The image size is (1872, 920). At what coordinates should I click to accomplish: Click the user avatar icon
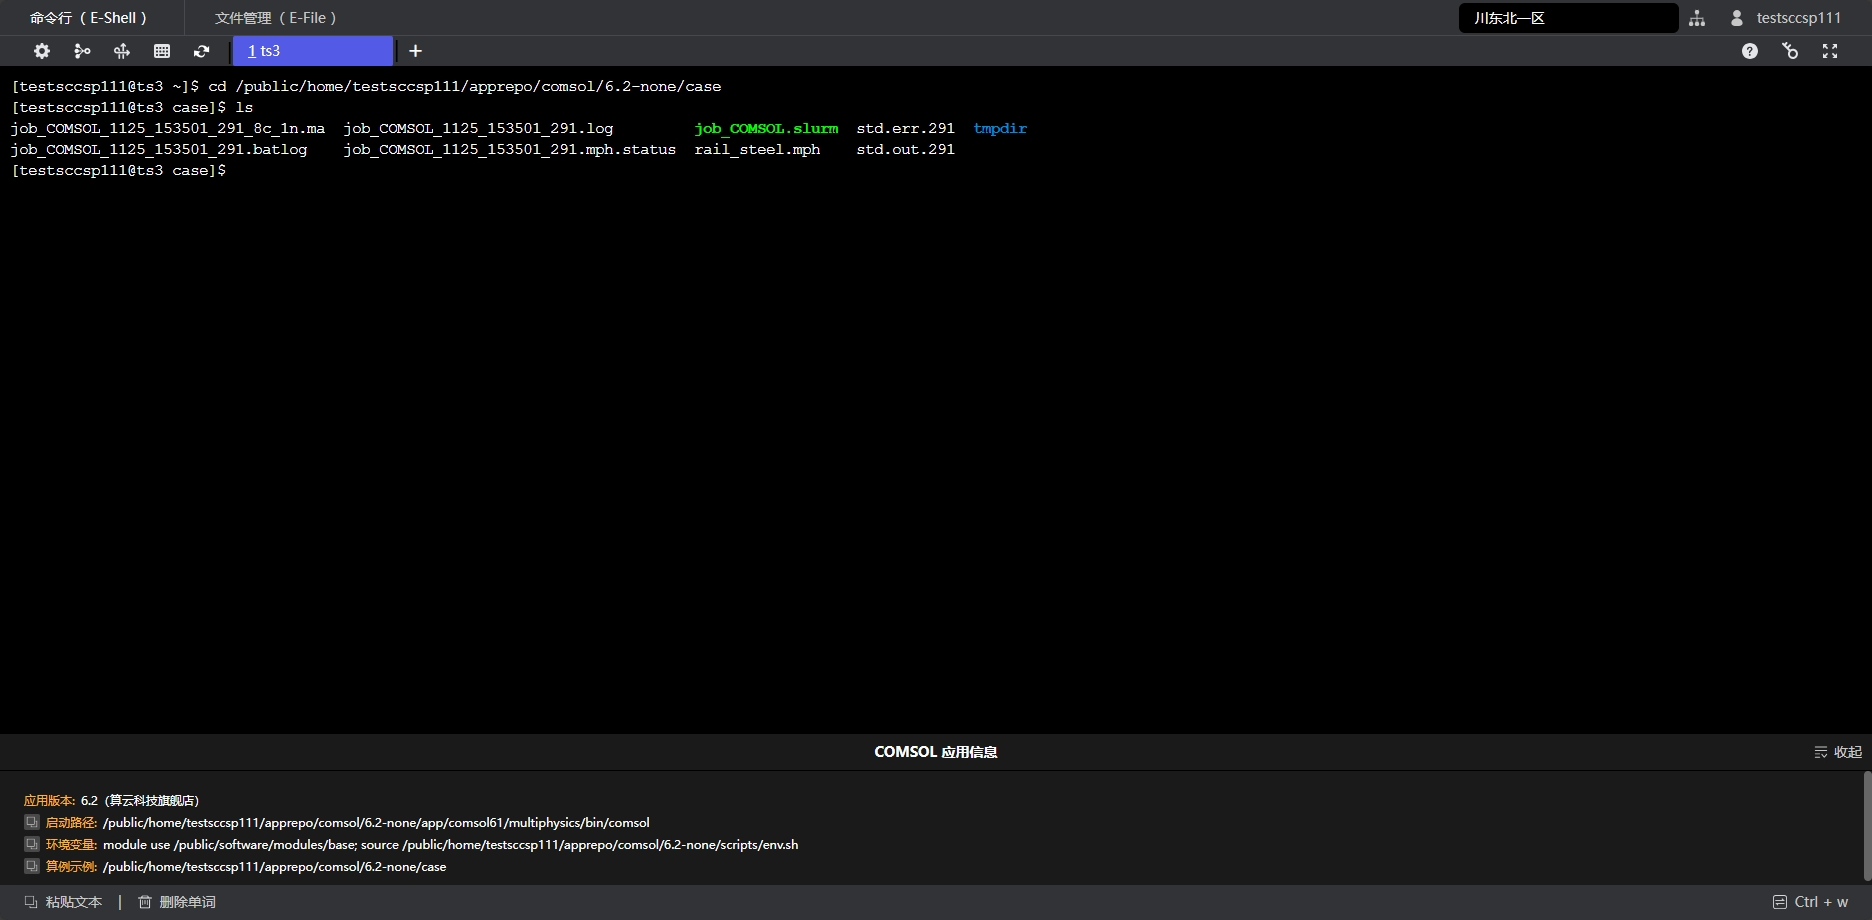1737,18
